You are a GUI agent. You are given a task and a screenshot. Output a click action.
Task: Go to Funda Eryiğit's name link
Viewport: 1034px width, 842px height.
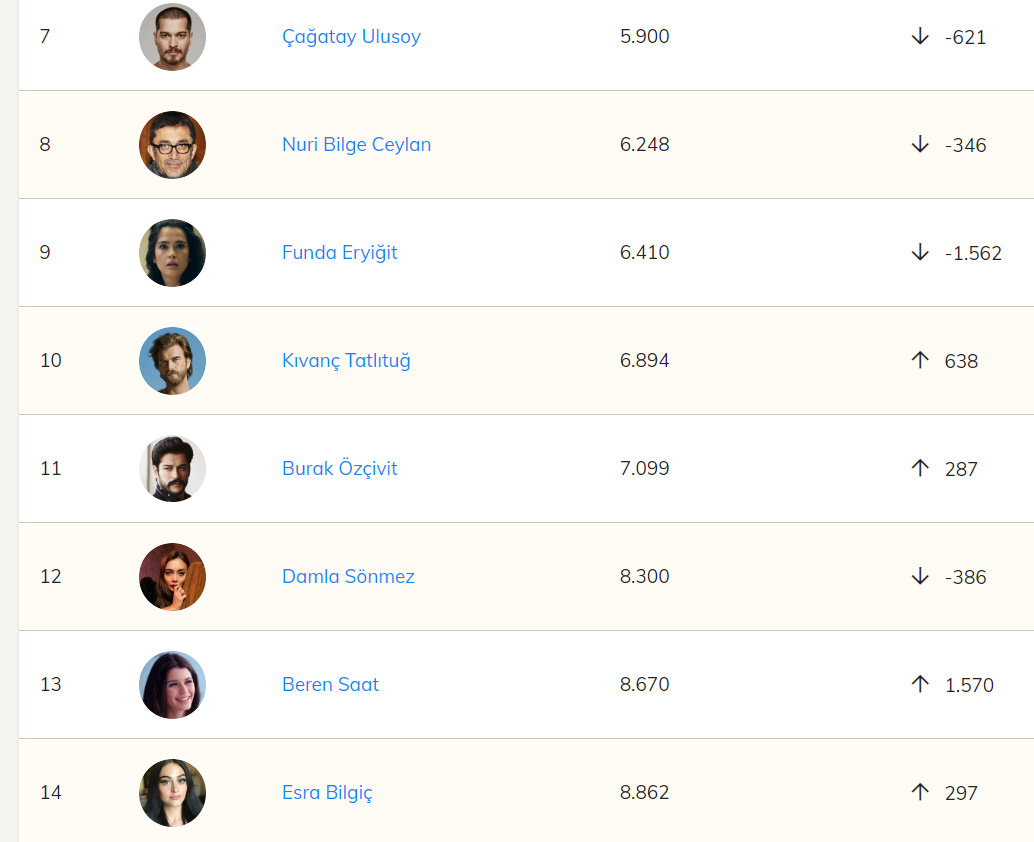339,253
